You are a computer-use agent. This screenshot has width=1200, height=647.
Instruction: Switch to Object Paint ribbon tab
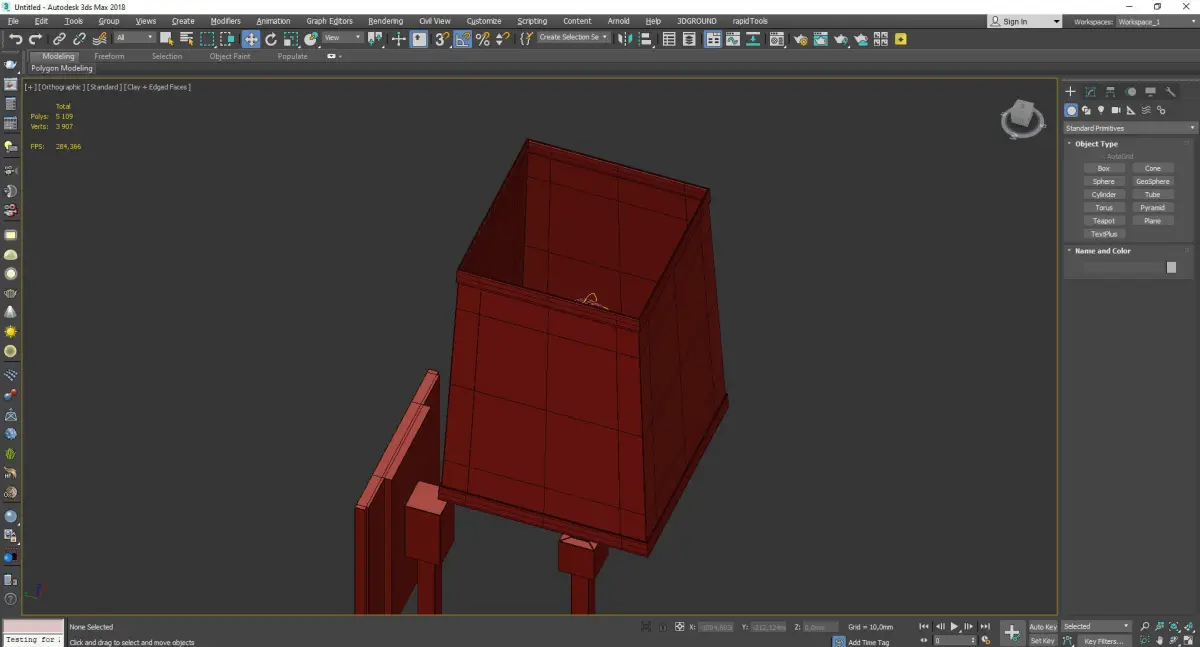point(229,56)
